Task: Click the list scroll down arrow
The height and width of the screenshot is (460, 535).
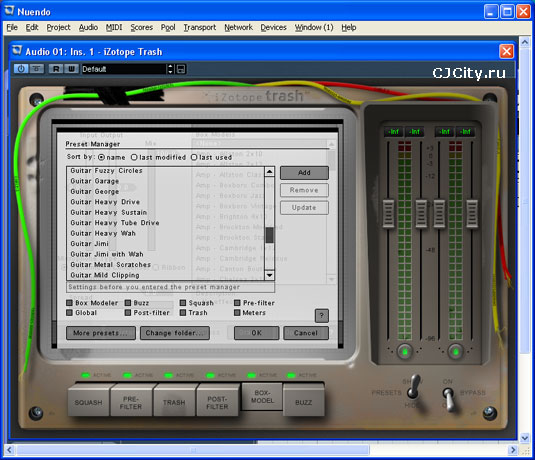Action: tap(270, 275)
